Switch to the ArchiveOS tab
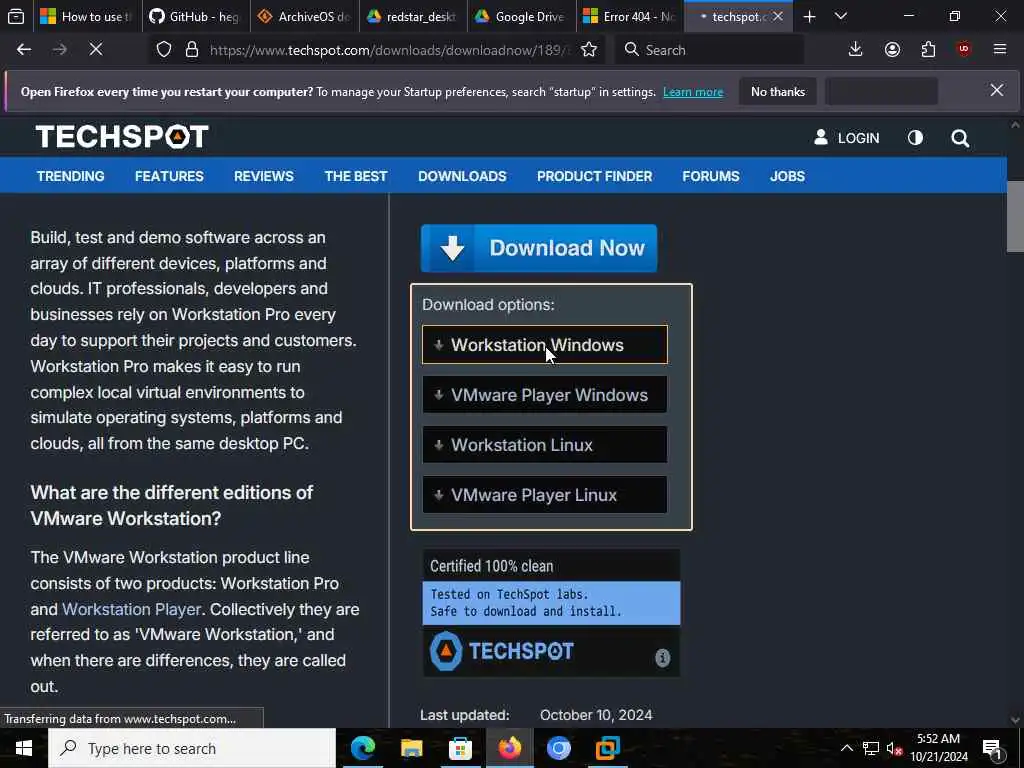 (x=304, y=16)
